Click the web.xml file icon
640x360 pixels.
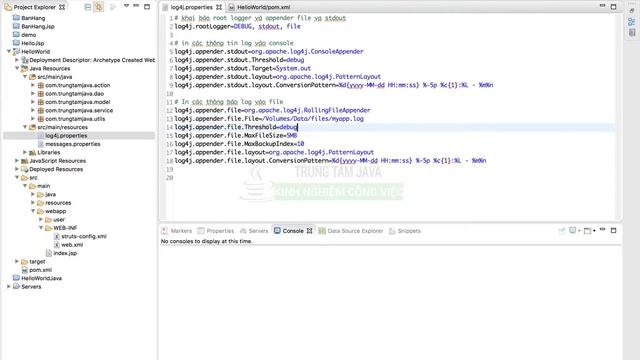click(x=57, y=244)
